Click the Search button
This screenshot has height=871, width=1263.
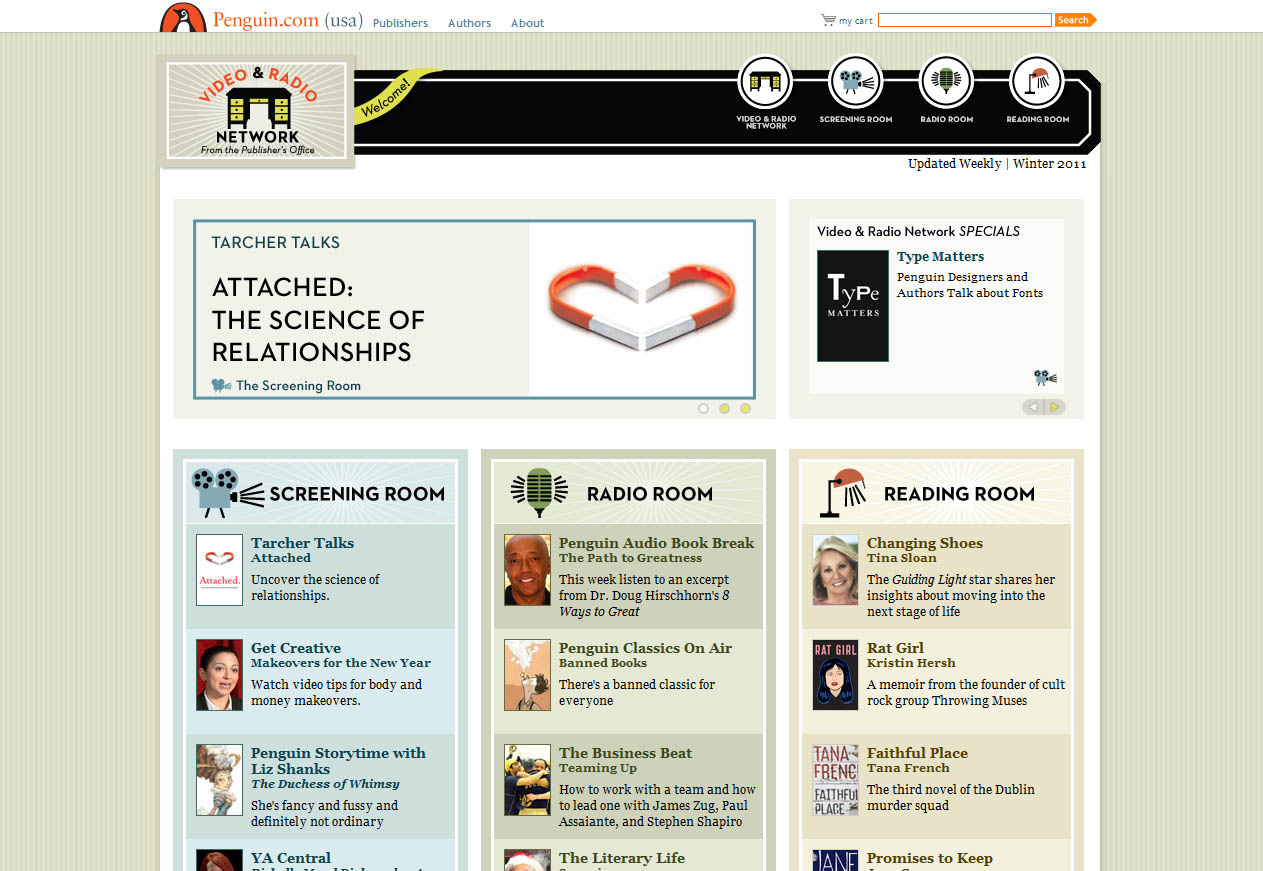tap(1076, 20)
